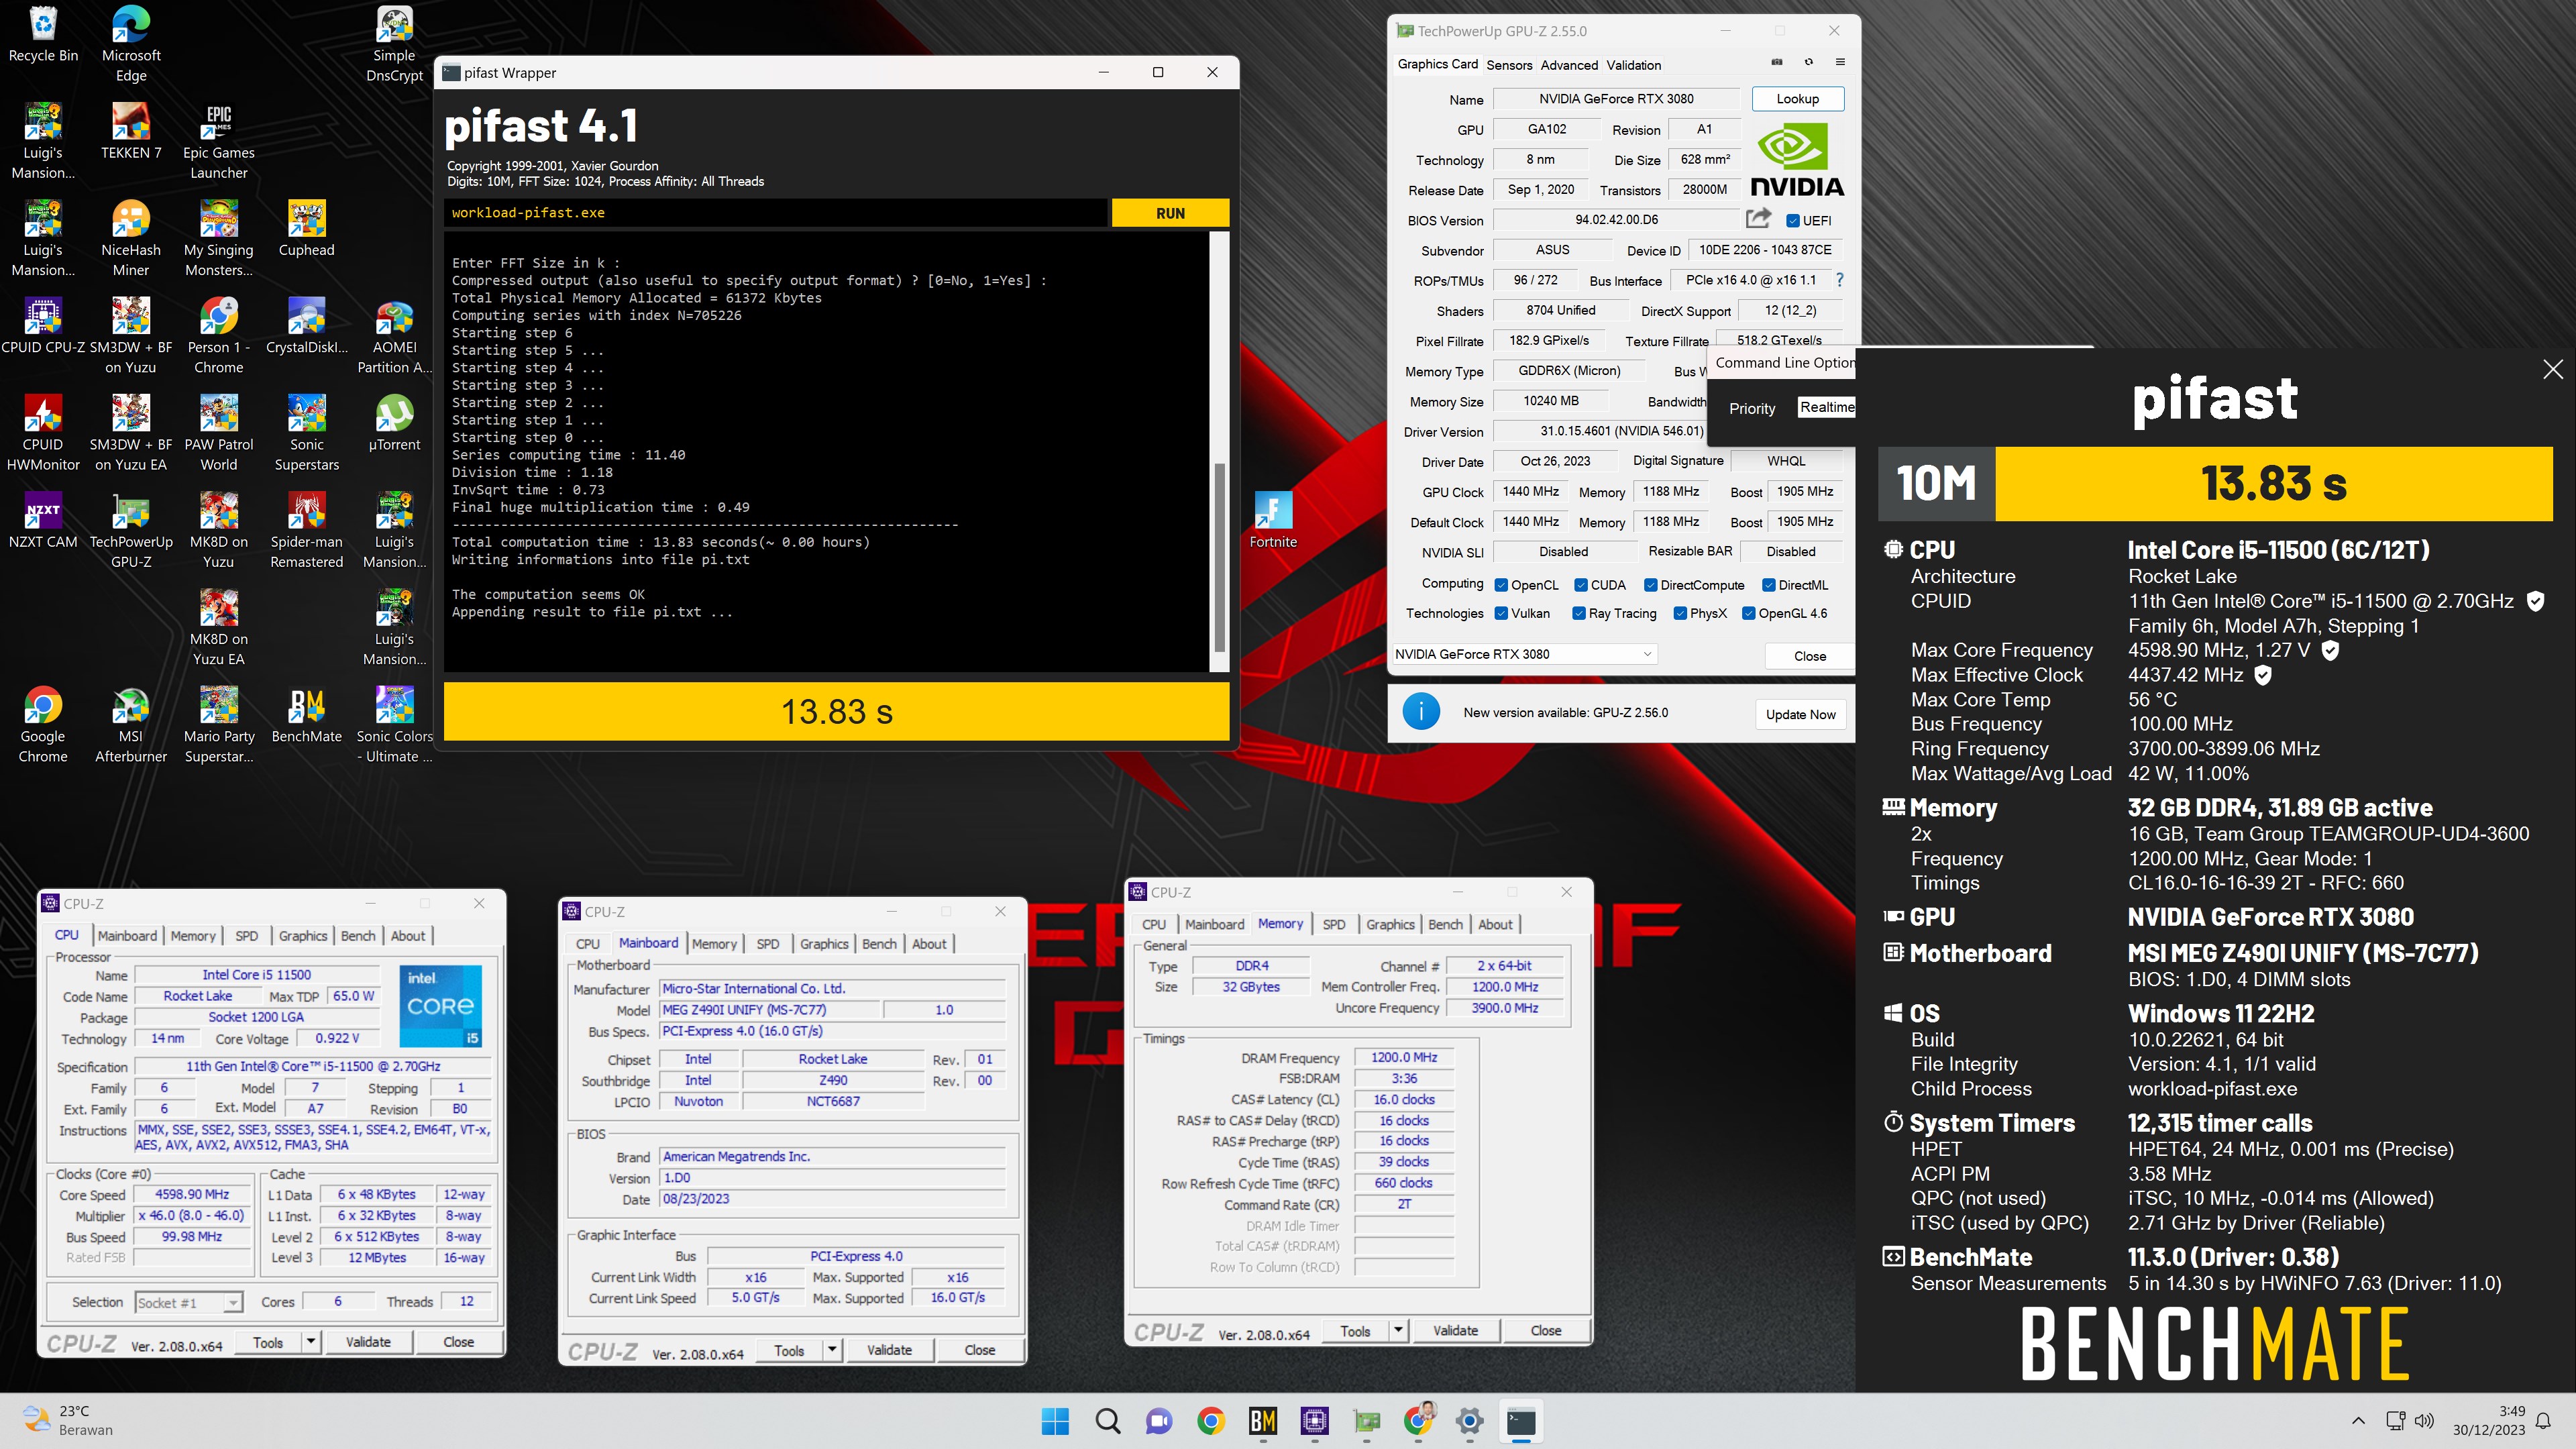Open Windows Start button on taskbar
The image size is (2576, 1449).
(1055, 1421)
